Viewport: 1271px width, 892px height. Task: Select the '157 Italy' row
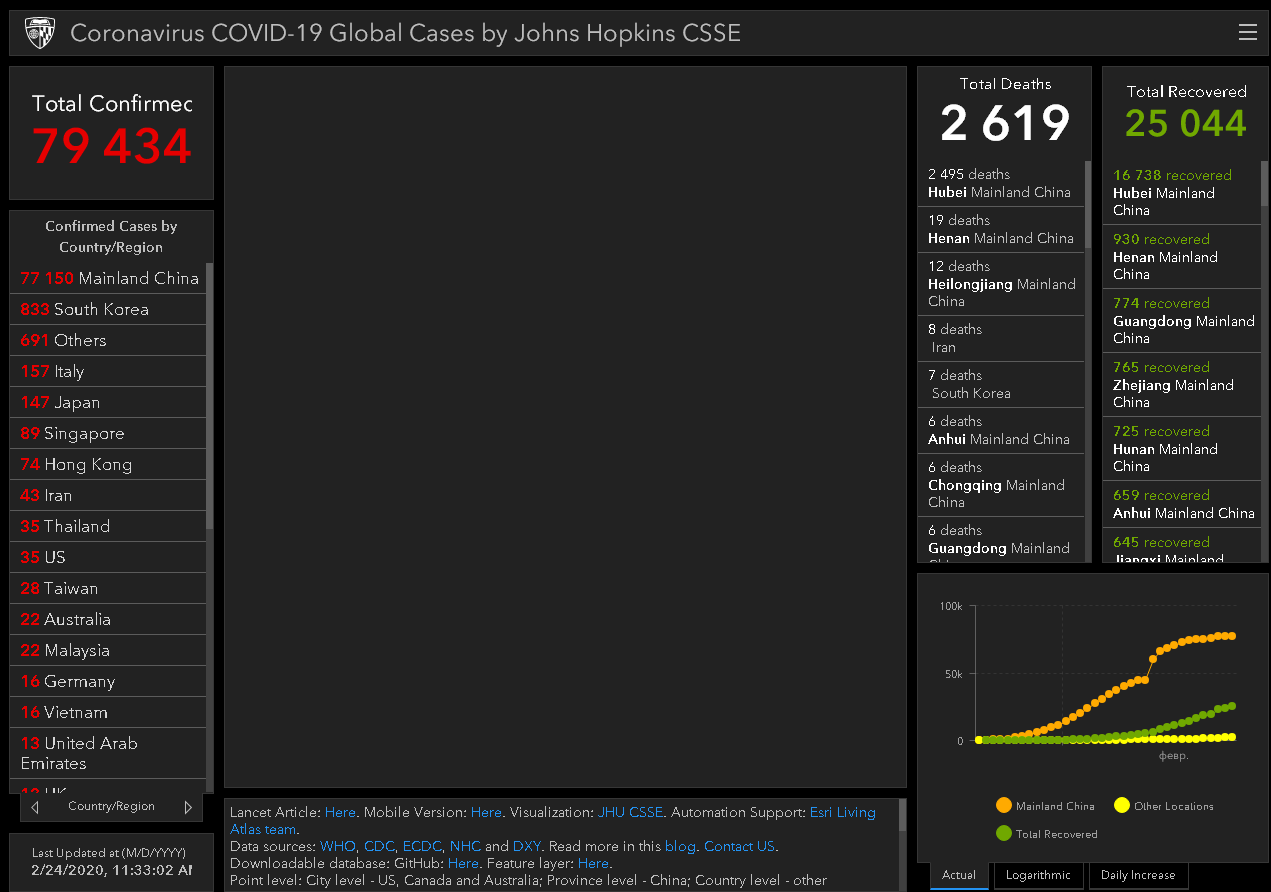click(108, 371)
